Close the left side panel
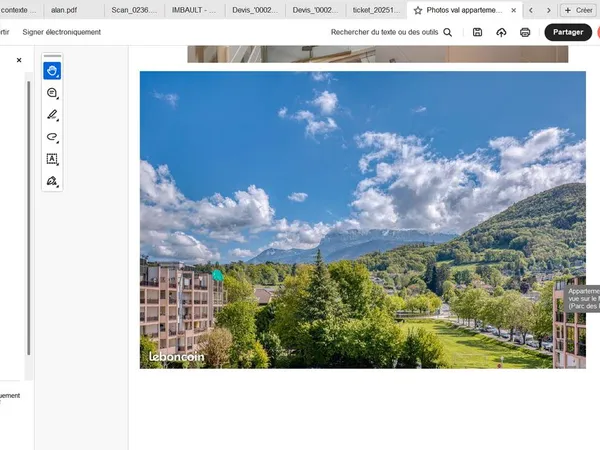 tap(19, 60)
